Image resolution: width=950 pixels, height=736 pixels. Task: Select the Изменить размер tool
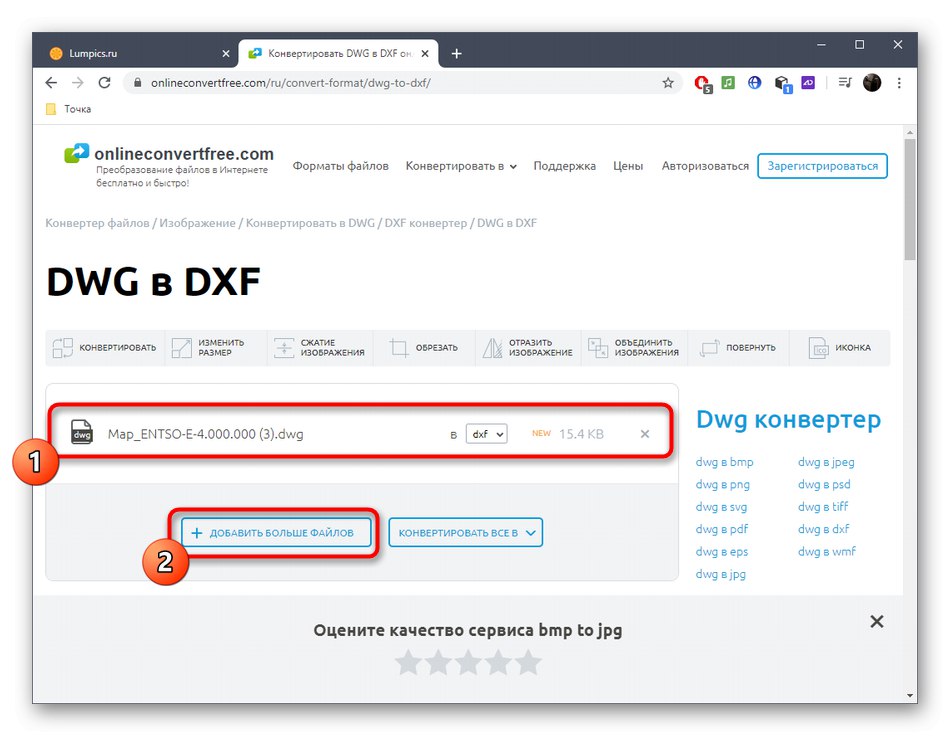(215, 348)
